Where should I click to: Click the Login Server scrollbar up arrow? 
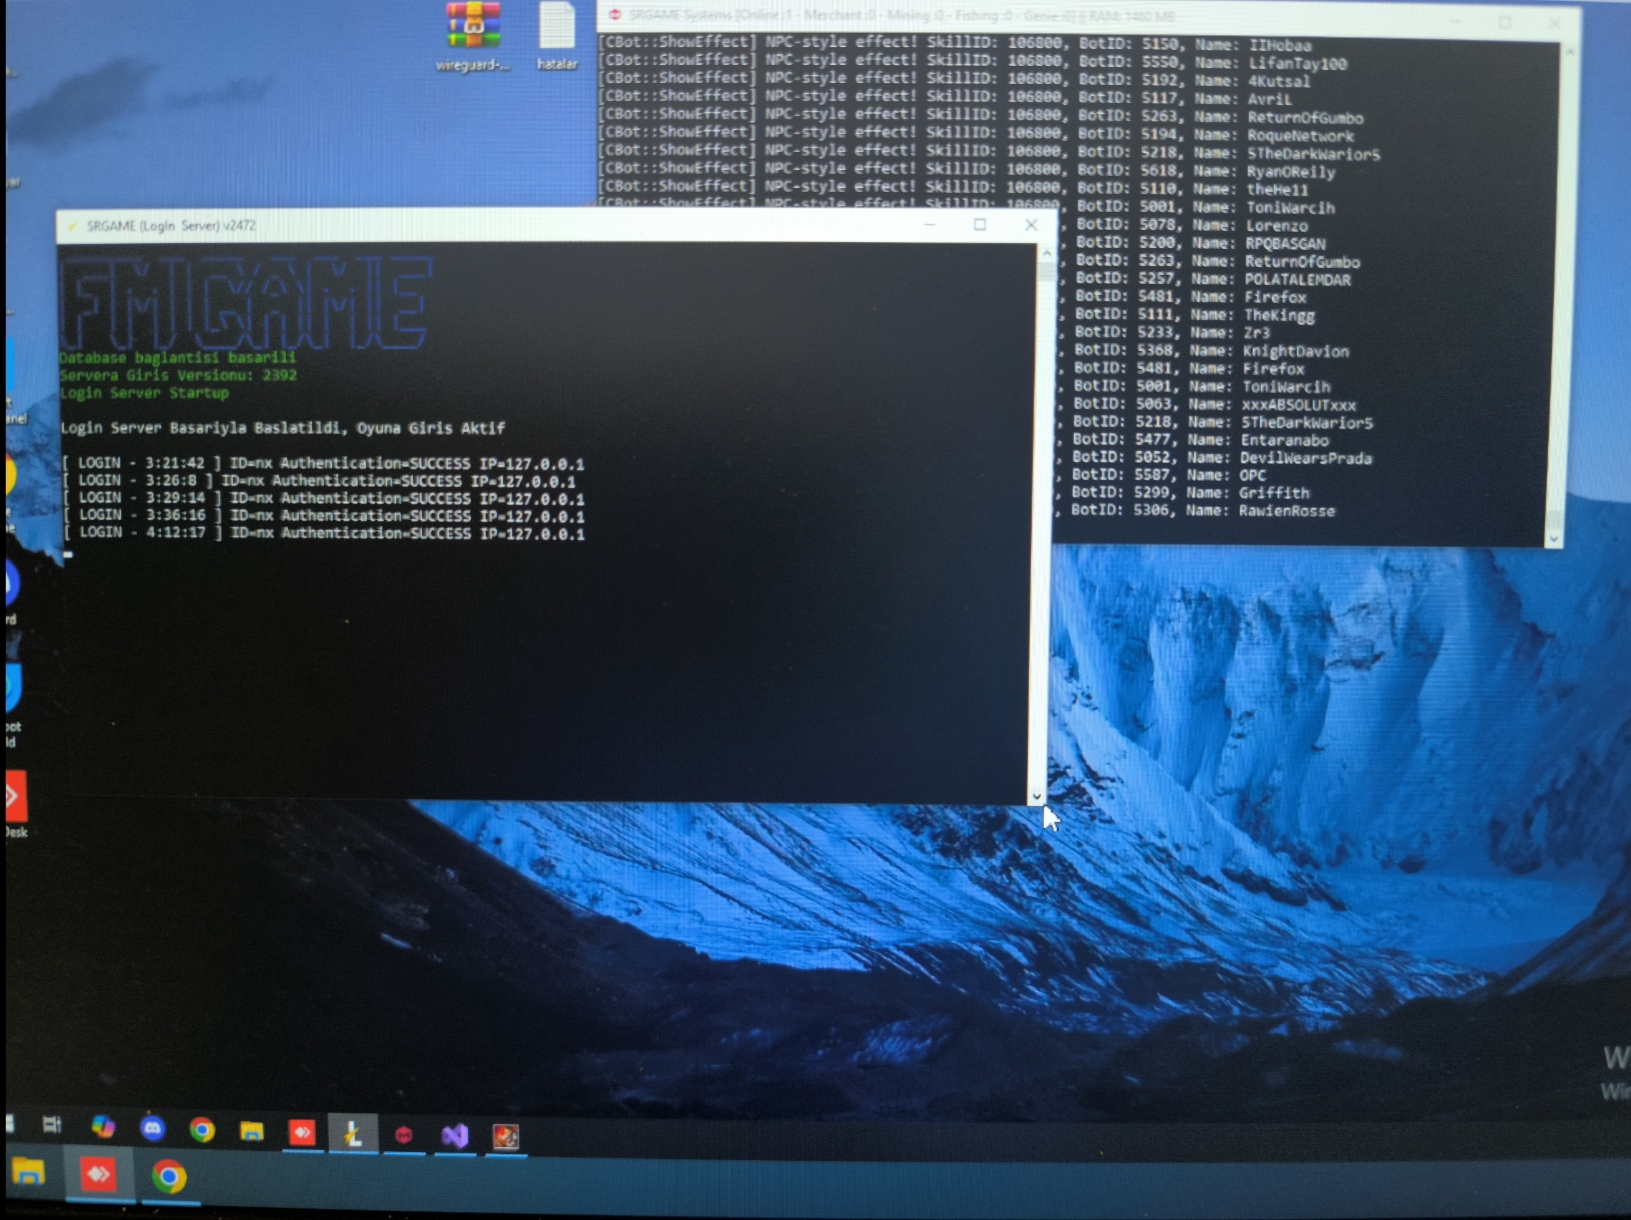pos(1046,254)
